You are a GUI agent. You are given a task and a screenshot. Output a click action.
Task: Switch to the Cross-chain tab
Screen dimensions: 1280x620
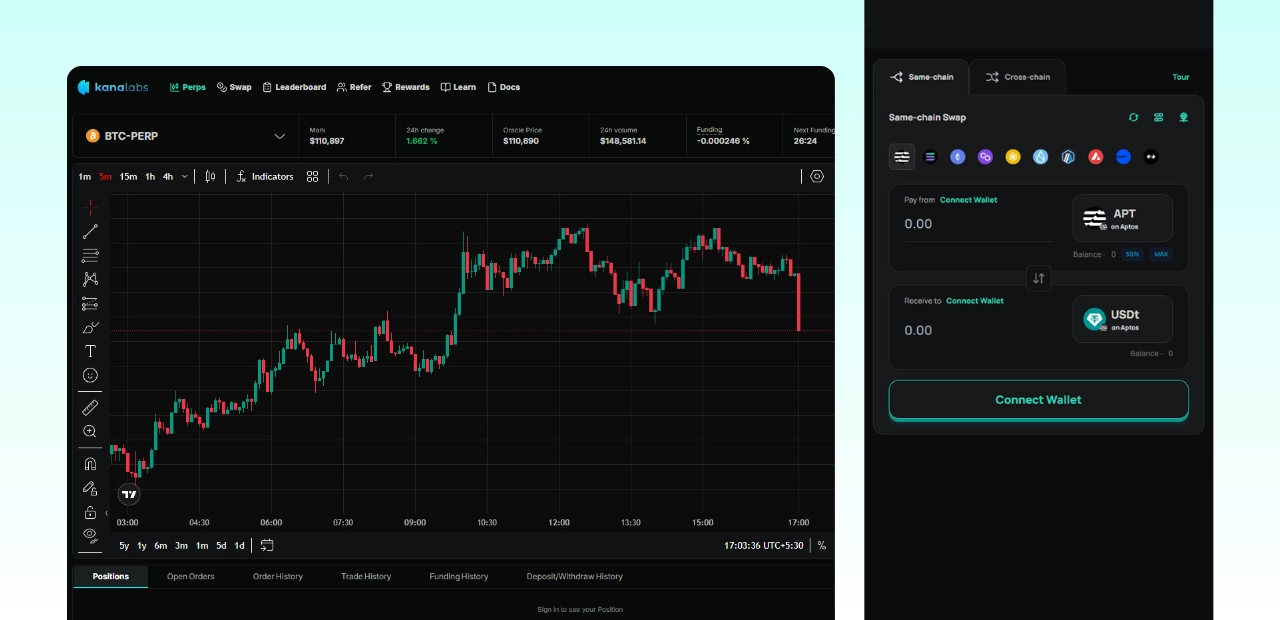1017,77
